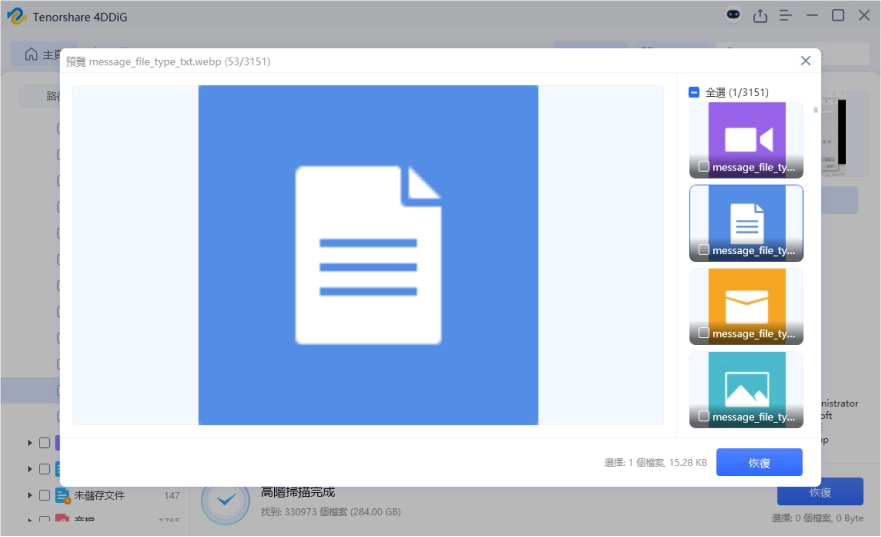This screenshot has width=881, height=537.
Task: Click the background window's 恢復 button
Action: [820, 492]
